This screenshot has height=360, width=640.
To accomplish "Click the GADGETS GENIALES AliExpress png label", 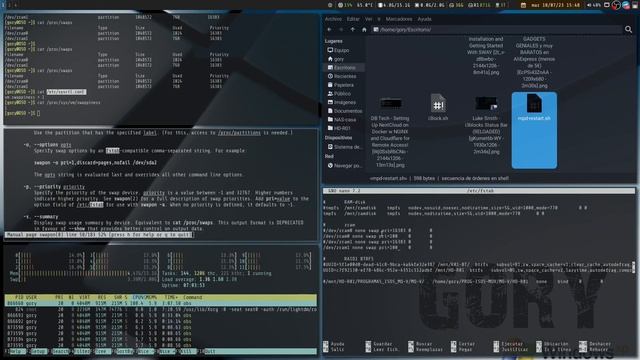I will click(x=534, y=62).
